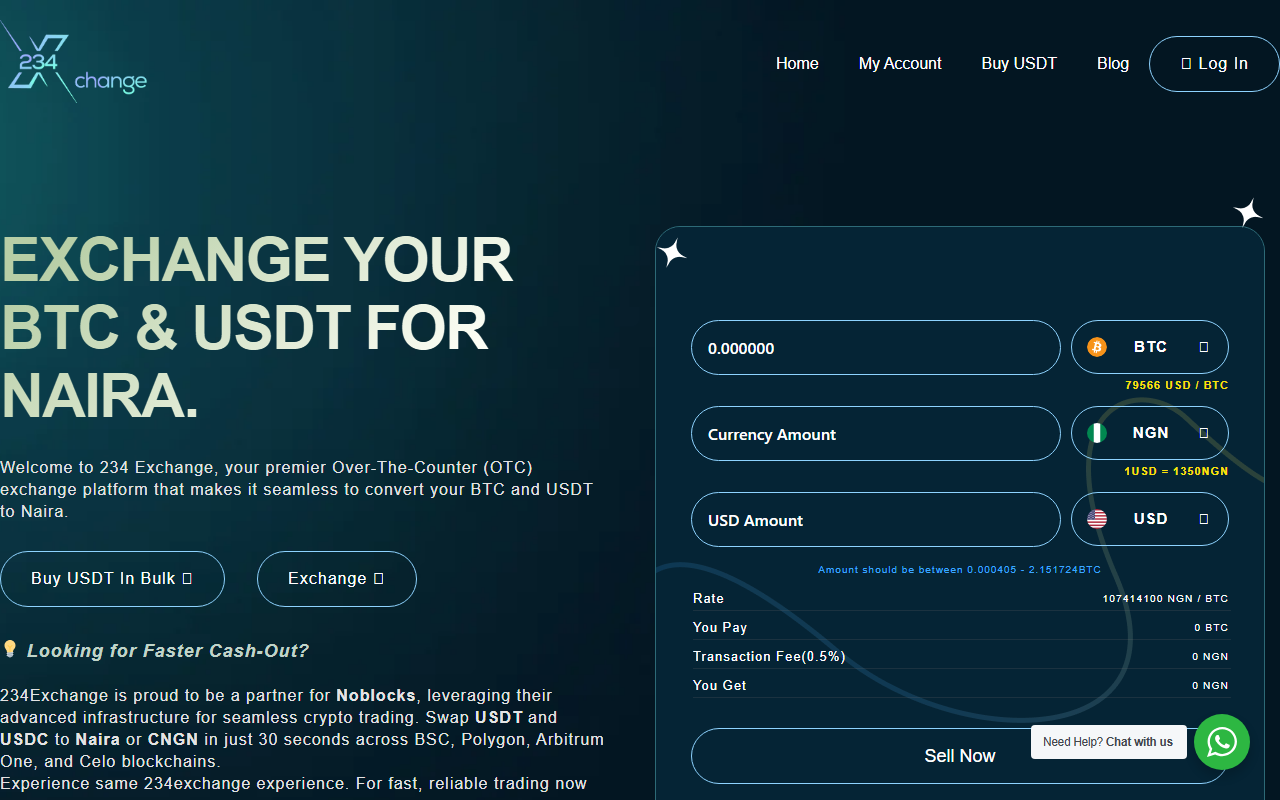Click the 79566 USD / BTC rate text
This screenshot has height=800, width=1280.
pyautogui.click(x=1176, y=385)
